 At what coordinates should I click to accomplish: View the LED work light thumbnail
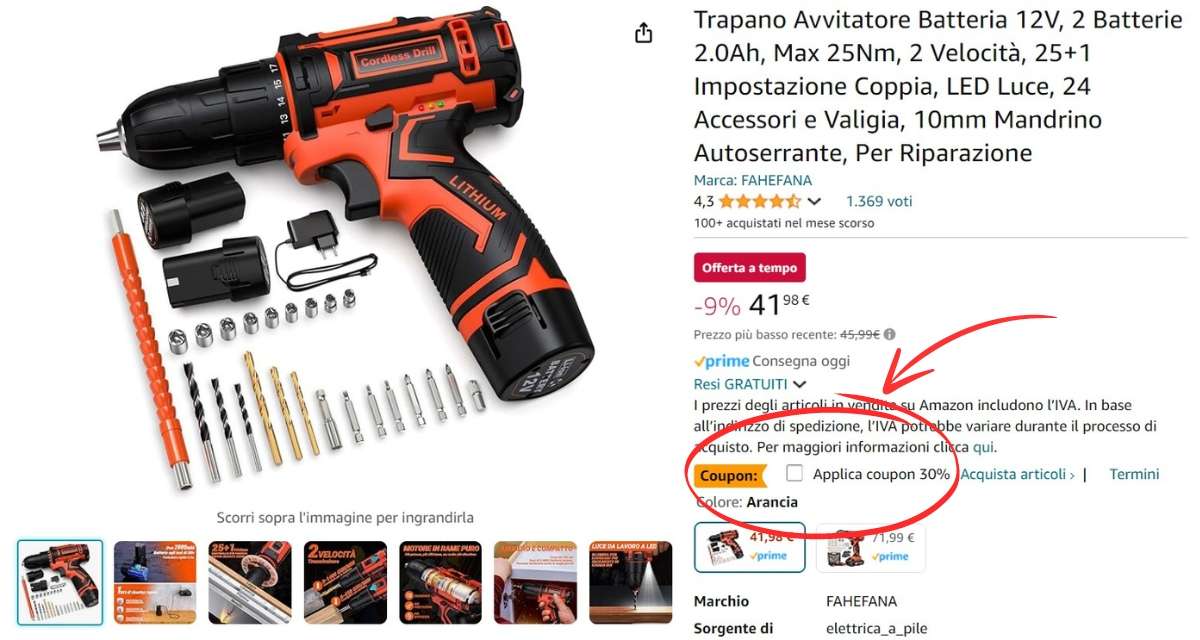[x=630, y=583]
